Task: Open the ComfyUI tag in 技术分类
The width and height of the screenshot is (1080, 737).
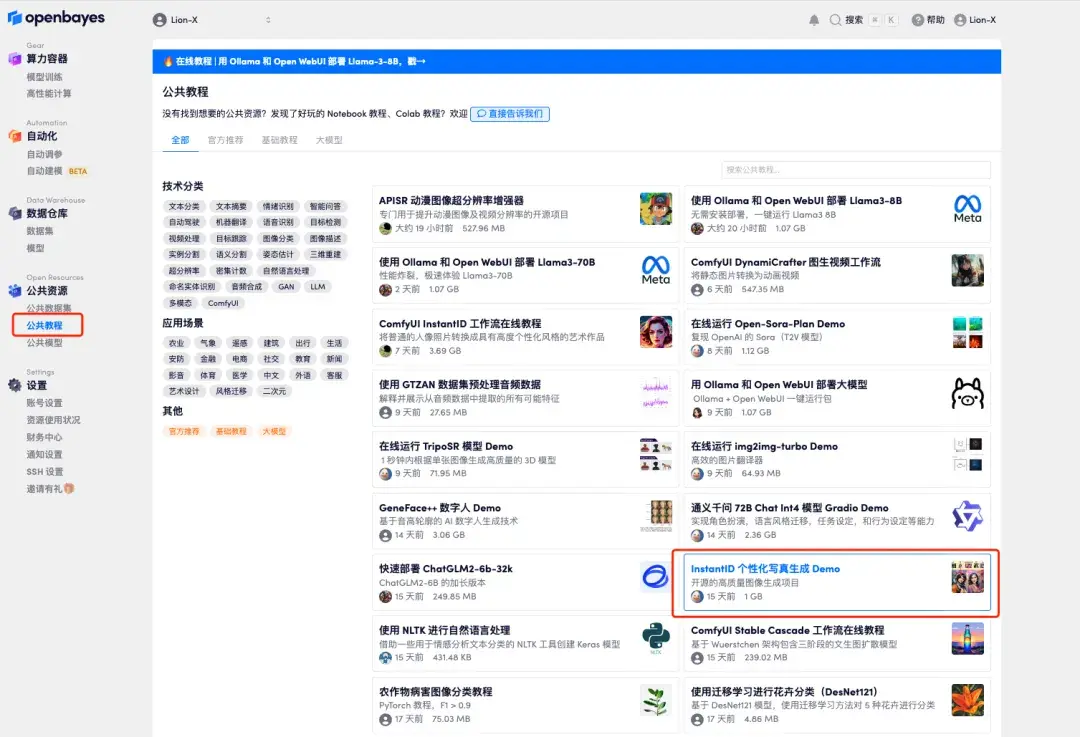Action: (224, 303)
